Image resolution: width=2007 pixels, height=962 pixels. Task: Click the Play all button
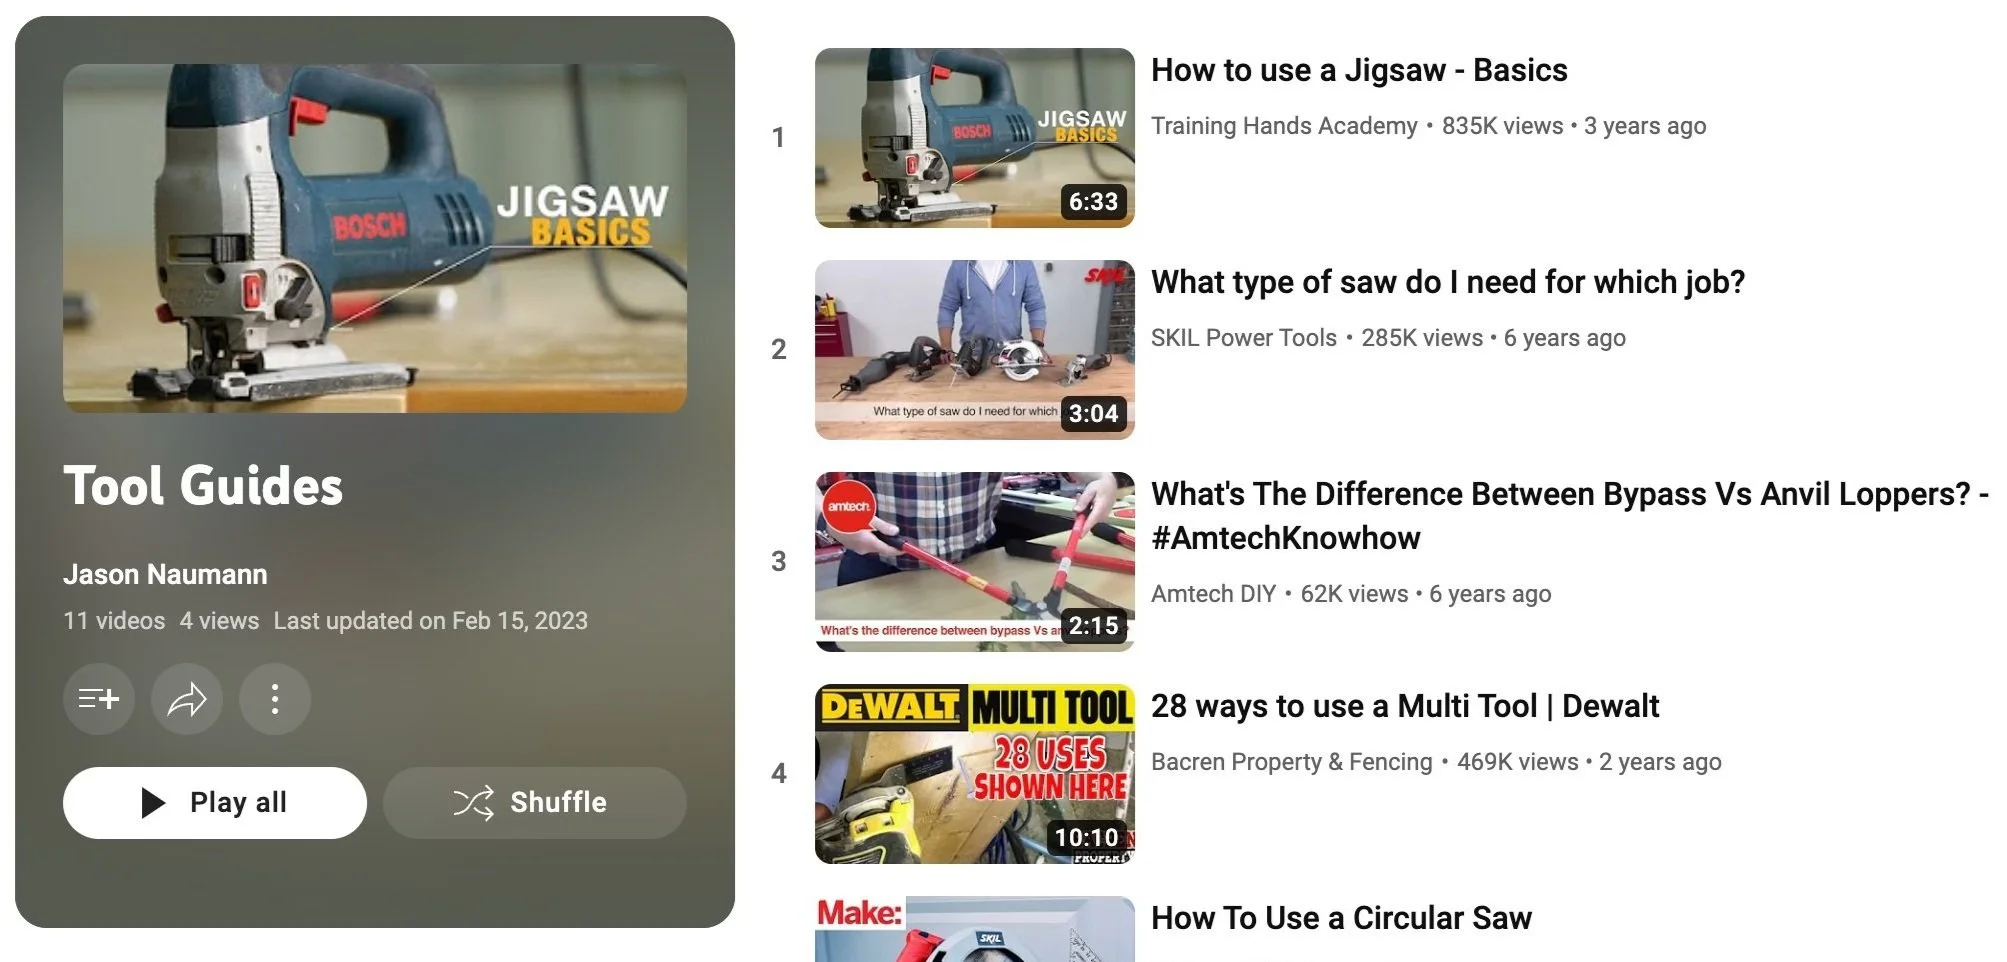[215, 803]
